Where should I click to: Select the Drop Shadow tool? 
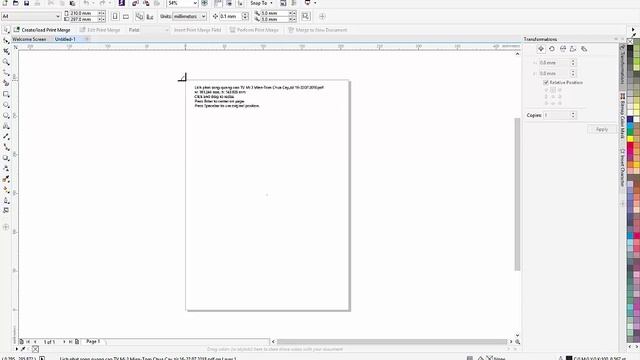click(6, 158)
